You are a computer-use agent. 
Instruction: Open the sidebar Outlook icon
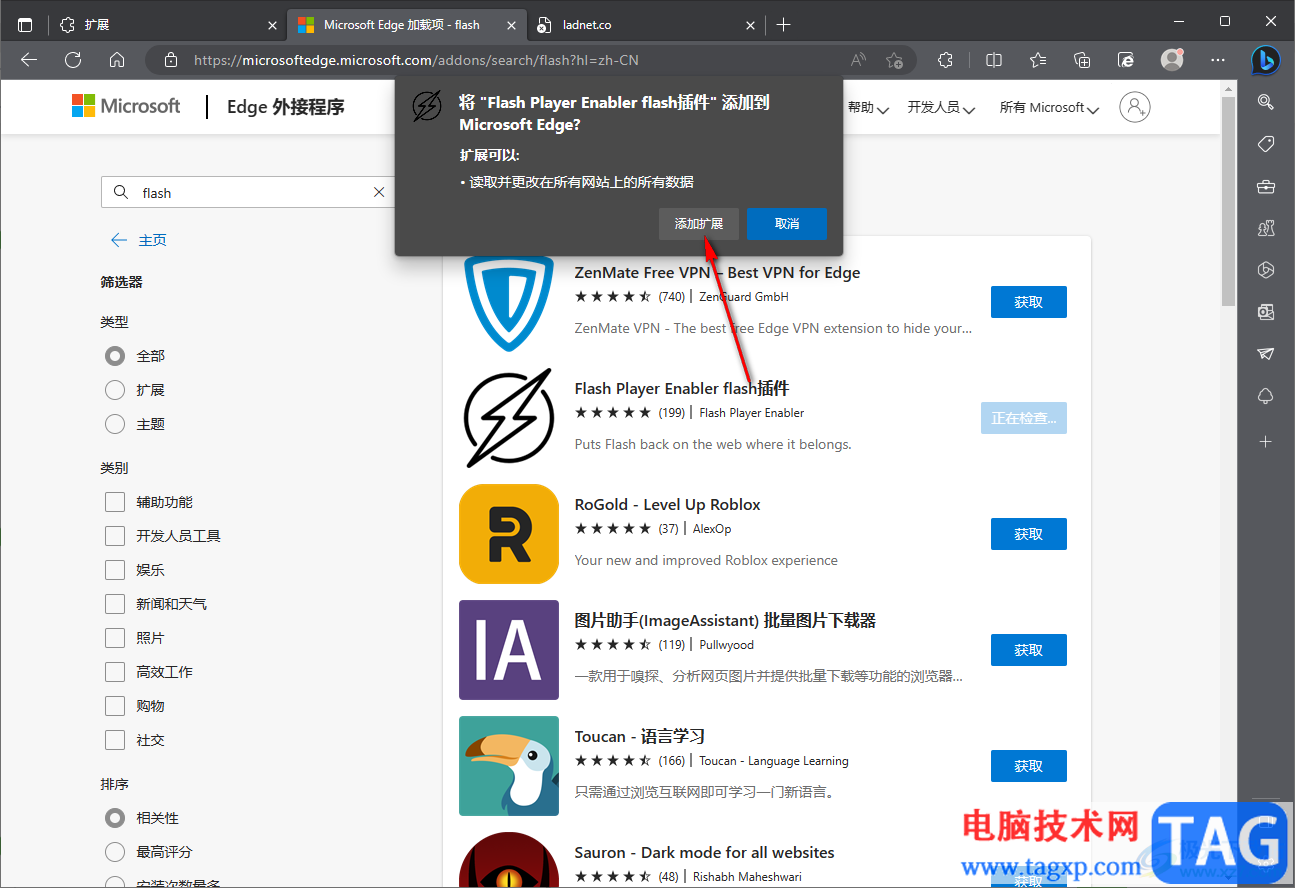pyautogui.click(x=1265, y=313)
